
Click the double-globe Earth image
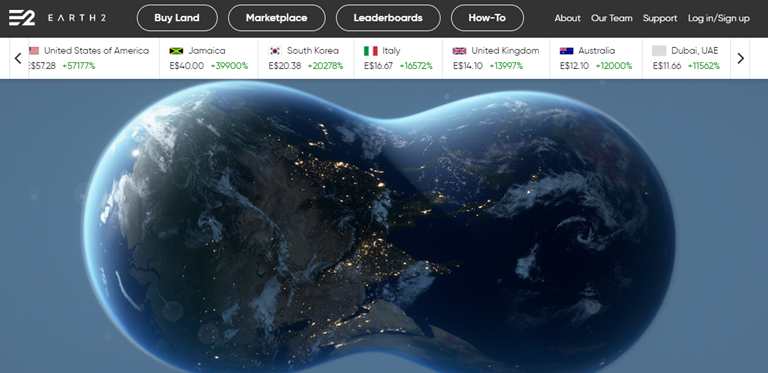pos(380,226)
